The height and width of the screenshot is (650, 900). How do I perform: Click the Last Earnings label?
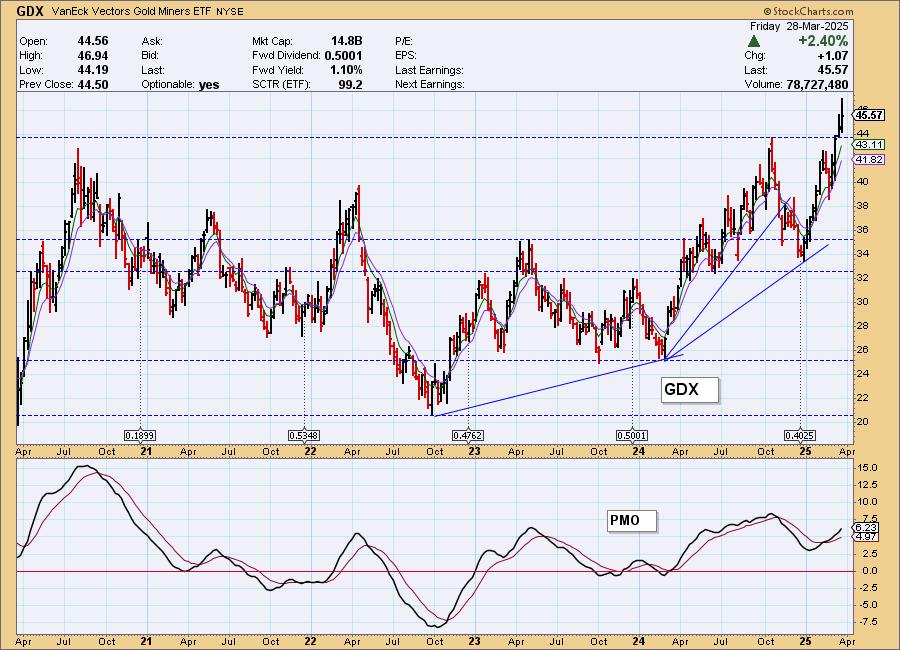coord(429,70)
